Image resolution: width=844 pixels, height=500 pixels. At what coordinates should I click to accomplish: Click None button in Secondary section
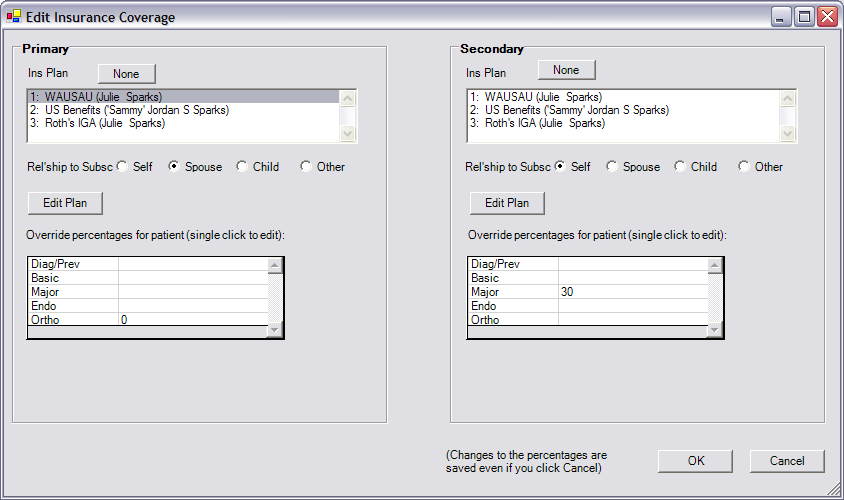(x=566, y=70)
